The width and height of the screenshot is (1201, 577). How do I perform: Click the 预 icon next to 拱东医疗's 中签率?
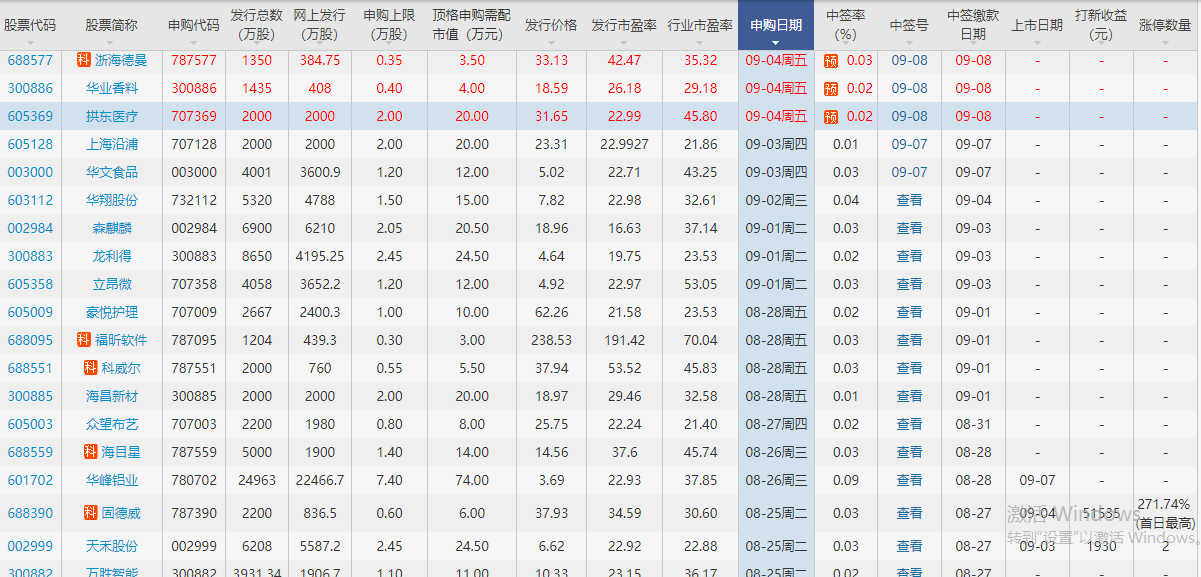(x=833, y=117)
